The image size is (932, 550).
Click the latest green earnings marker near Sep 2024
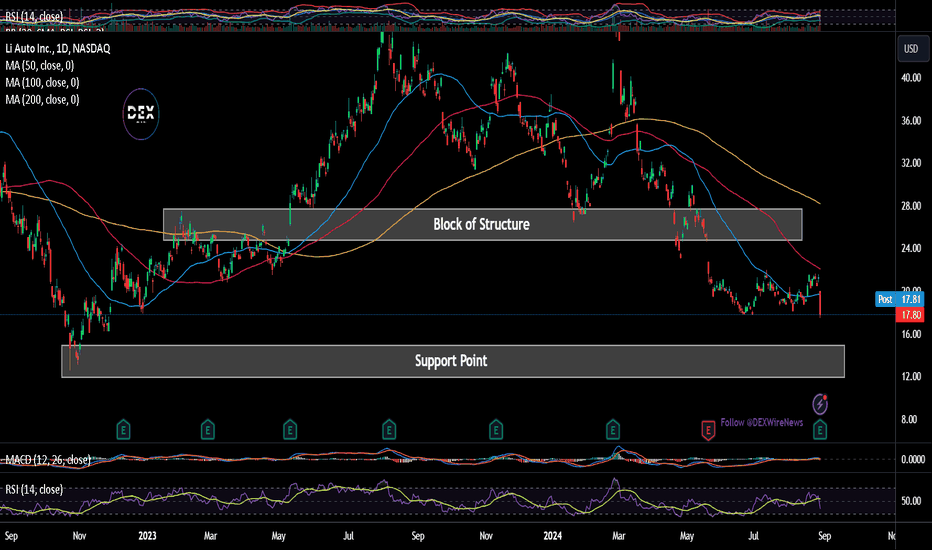tap(820, 429)
